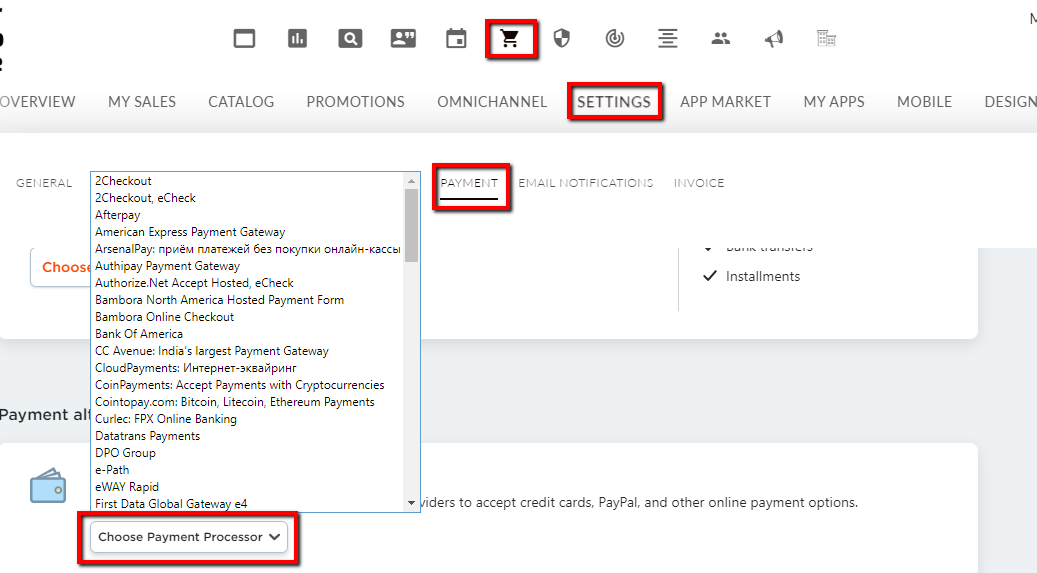Screen dimensions: 1037x573
Task: Click the orange Choose button
Action: point(61,267)
